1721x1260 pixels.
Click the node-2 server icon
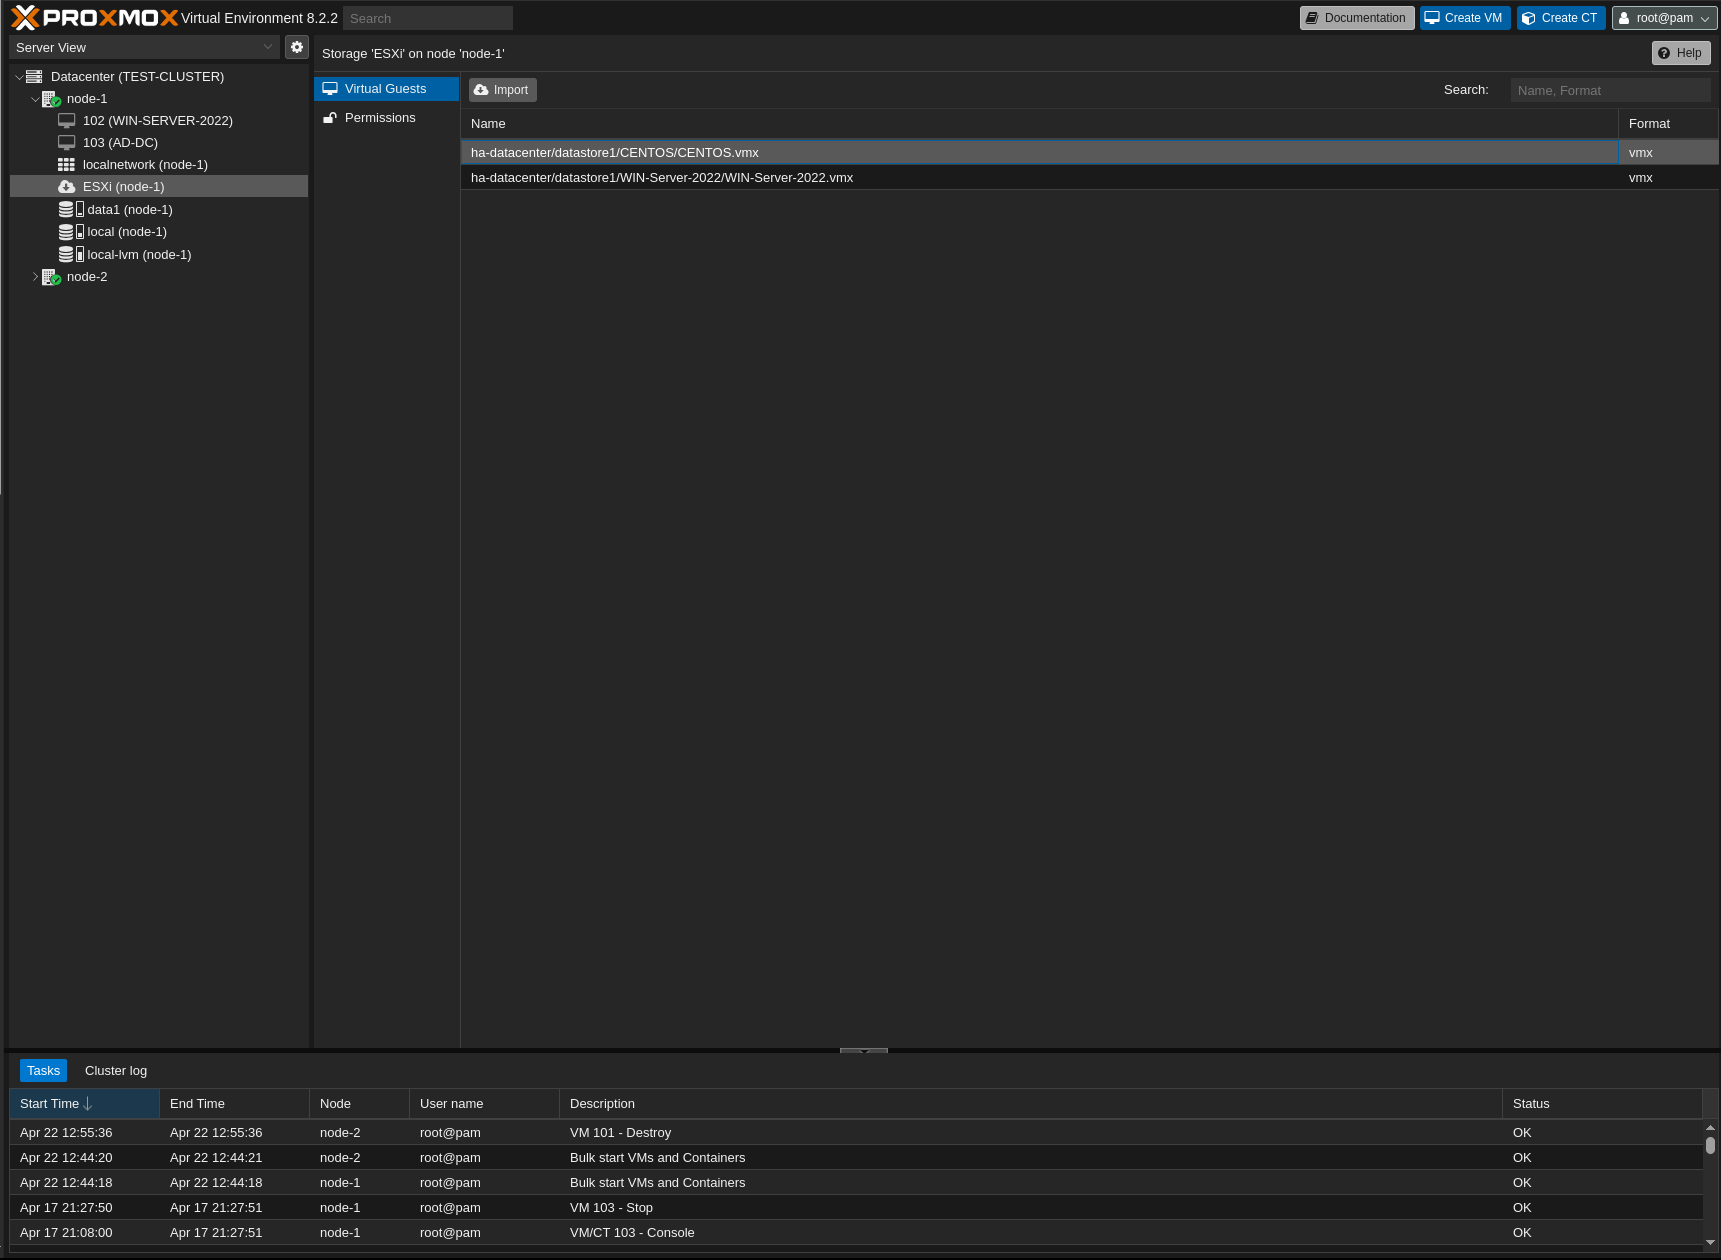tap(51, 277)
